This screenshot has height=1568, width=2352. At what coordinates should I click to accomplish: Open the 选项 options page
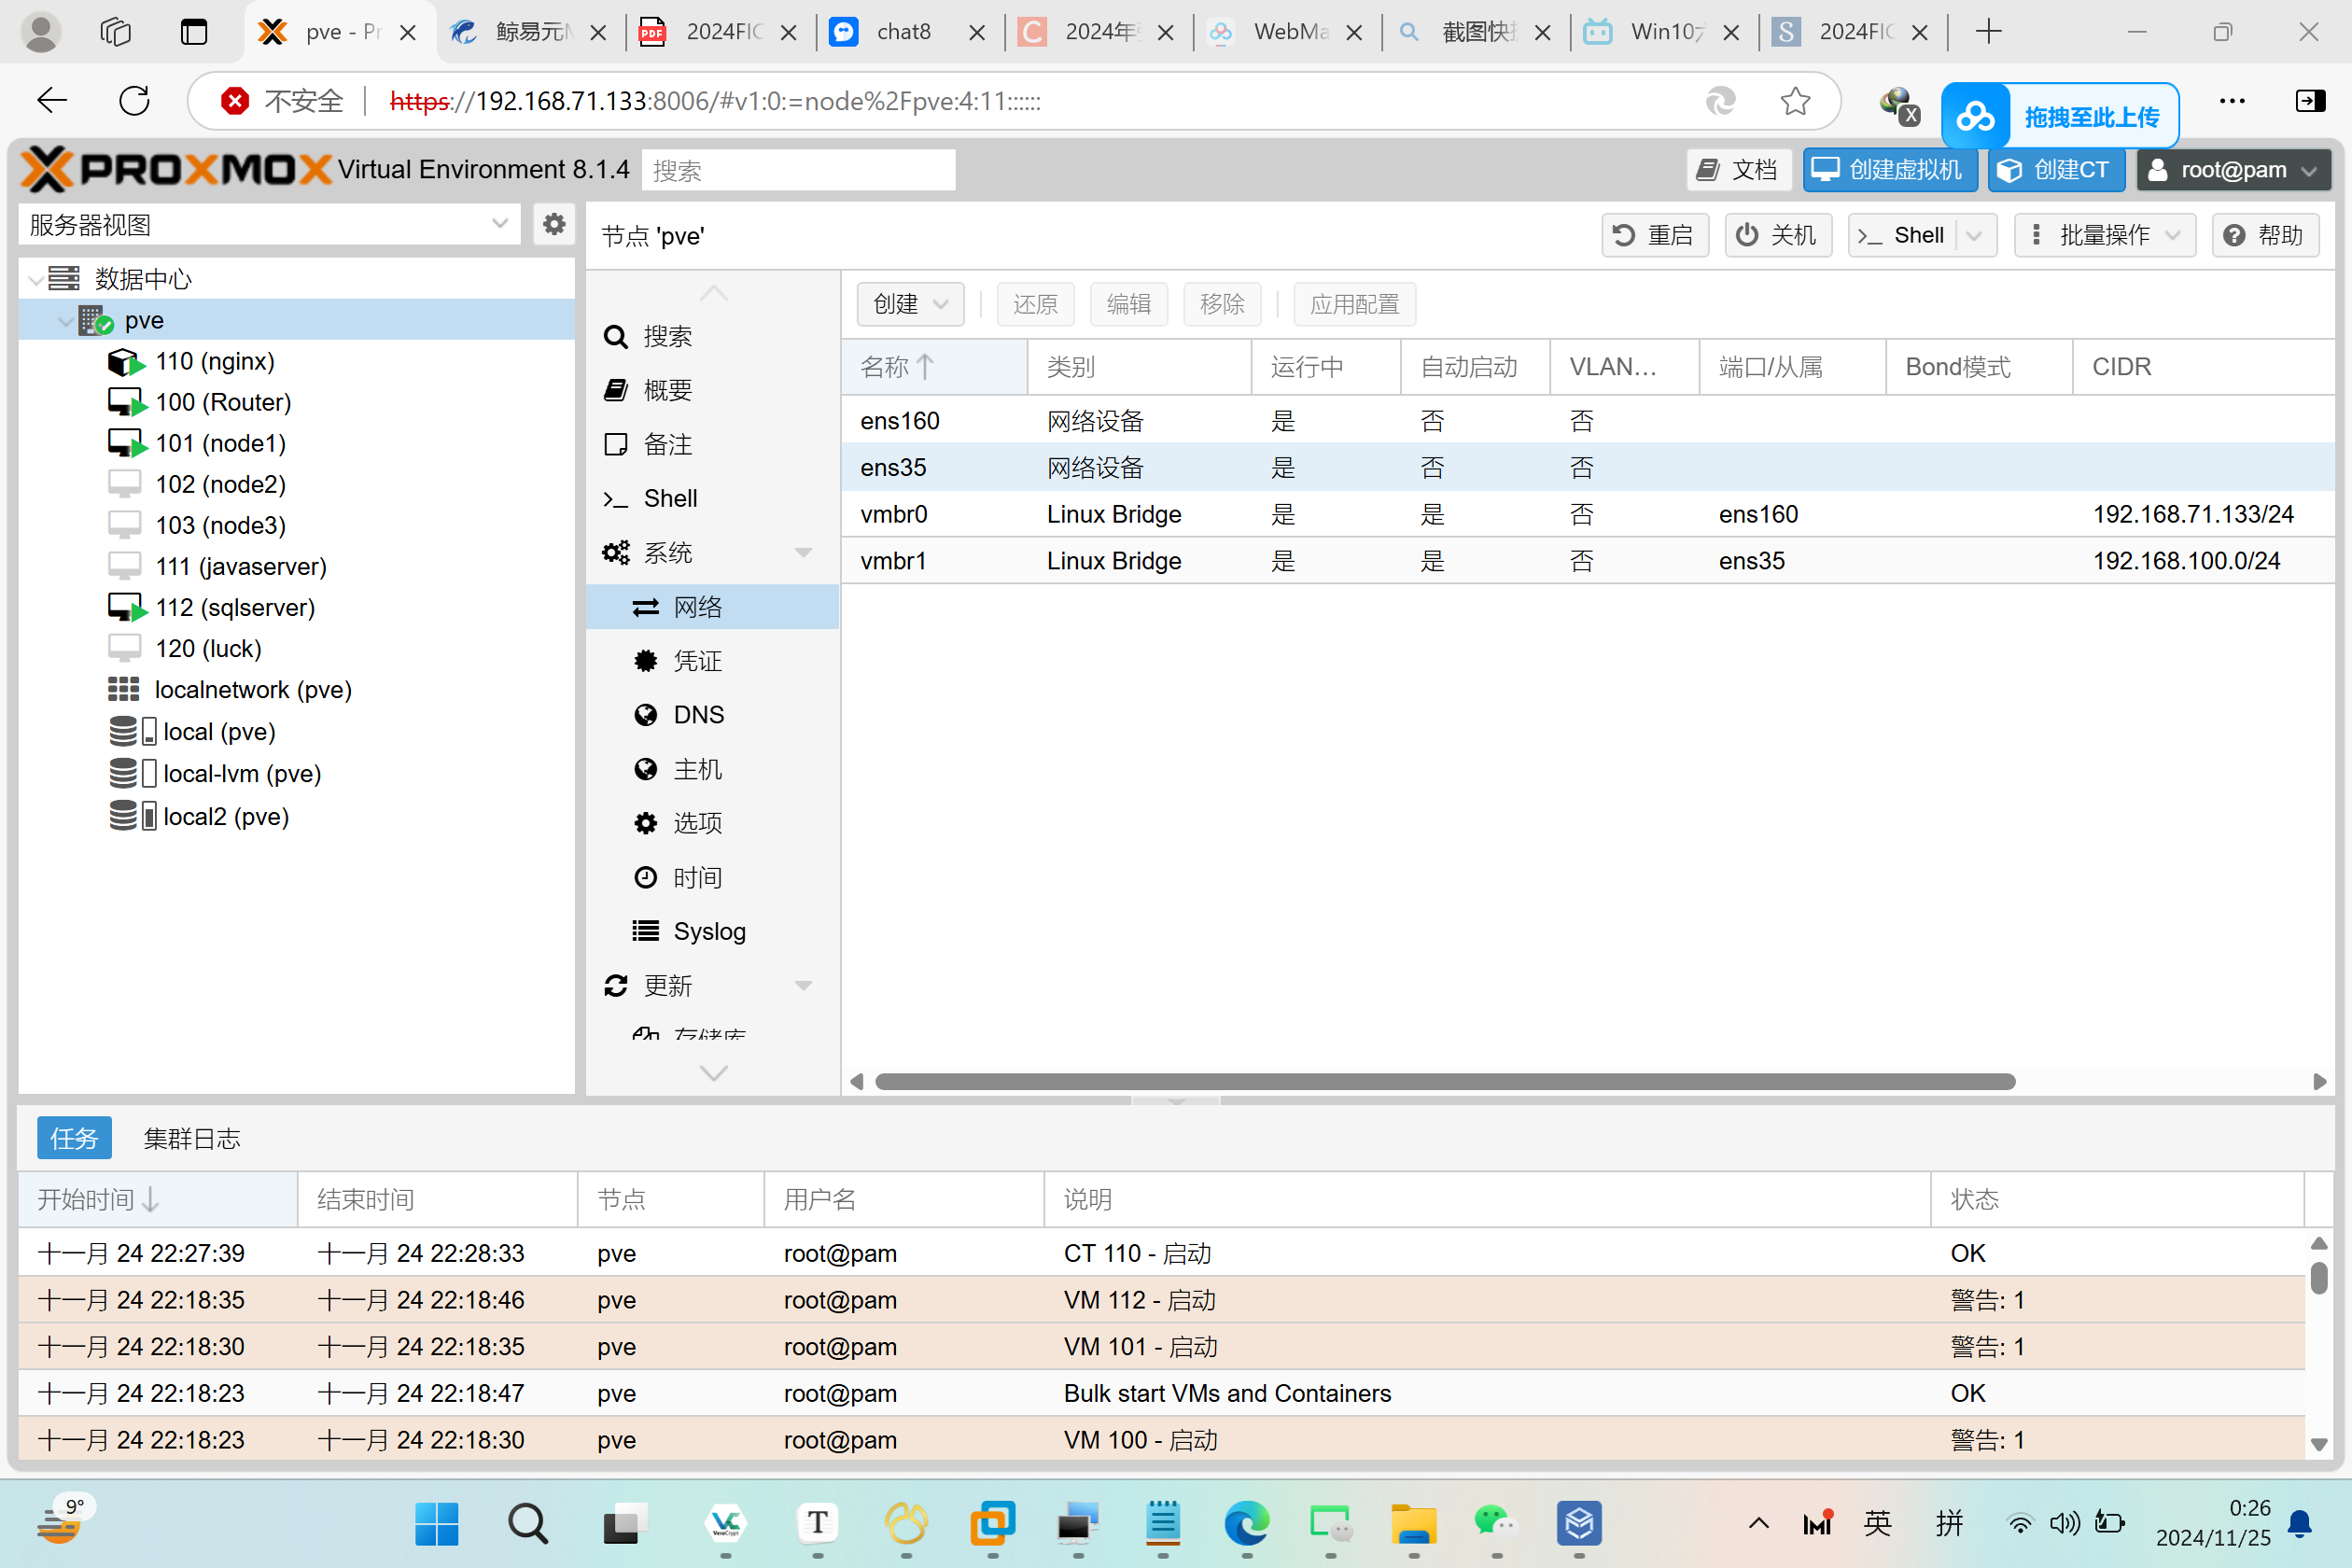click(697, 823)
